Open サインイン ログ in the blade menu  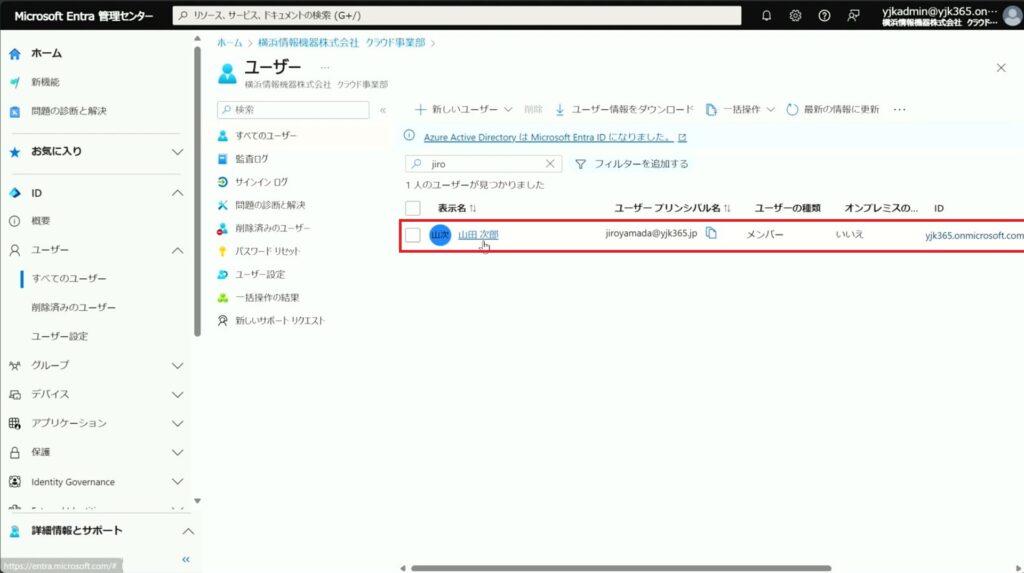pyautogui.click(x=261, y=182)
